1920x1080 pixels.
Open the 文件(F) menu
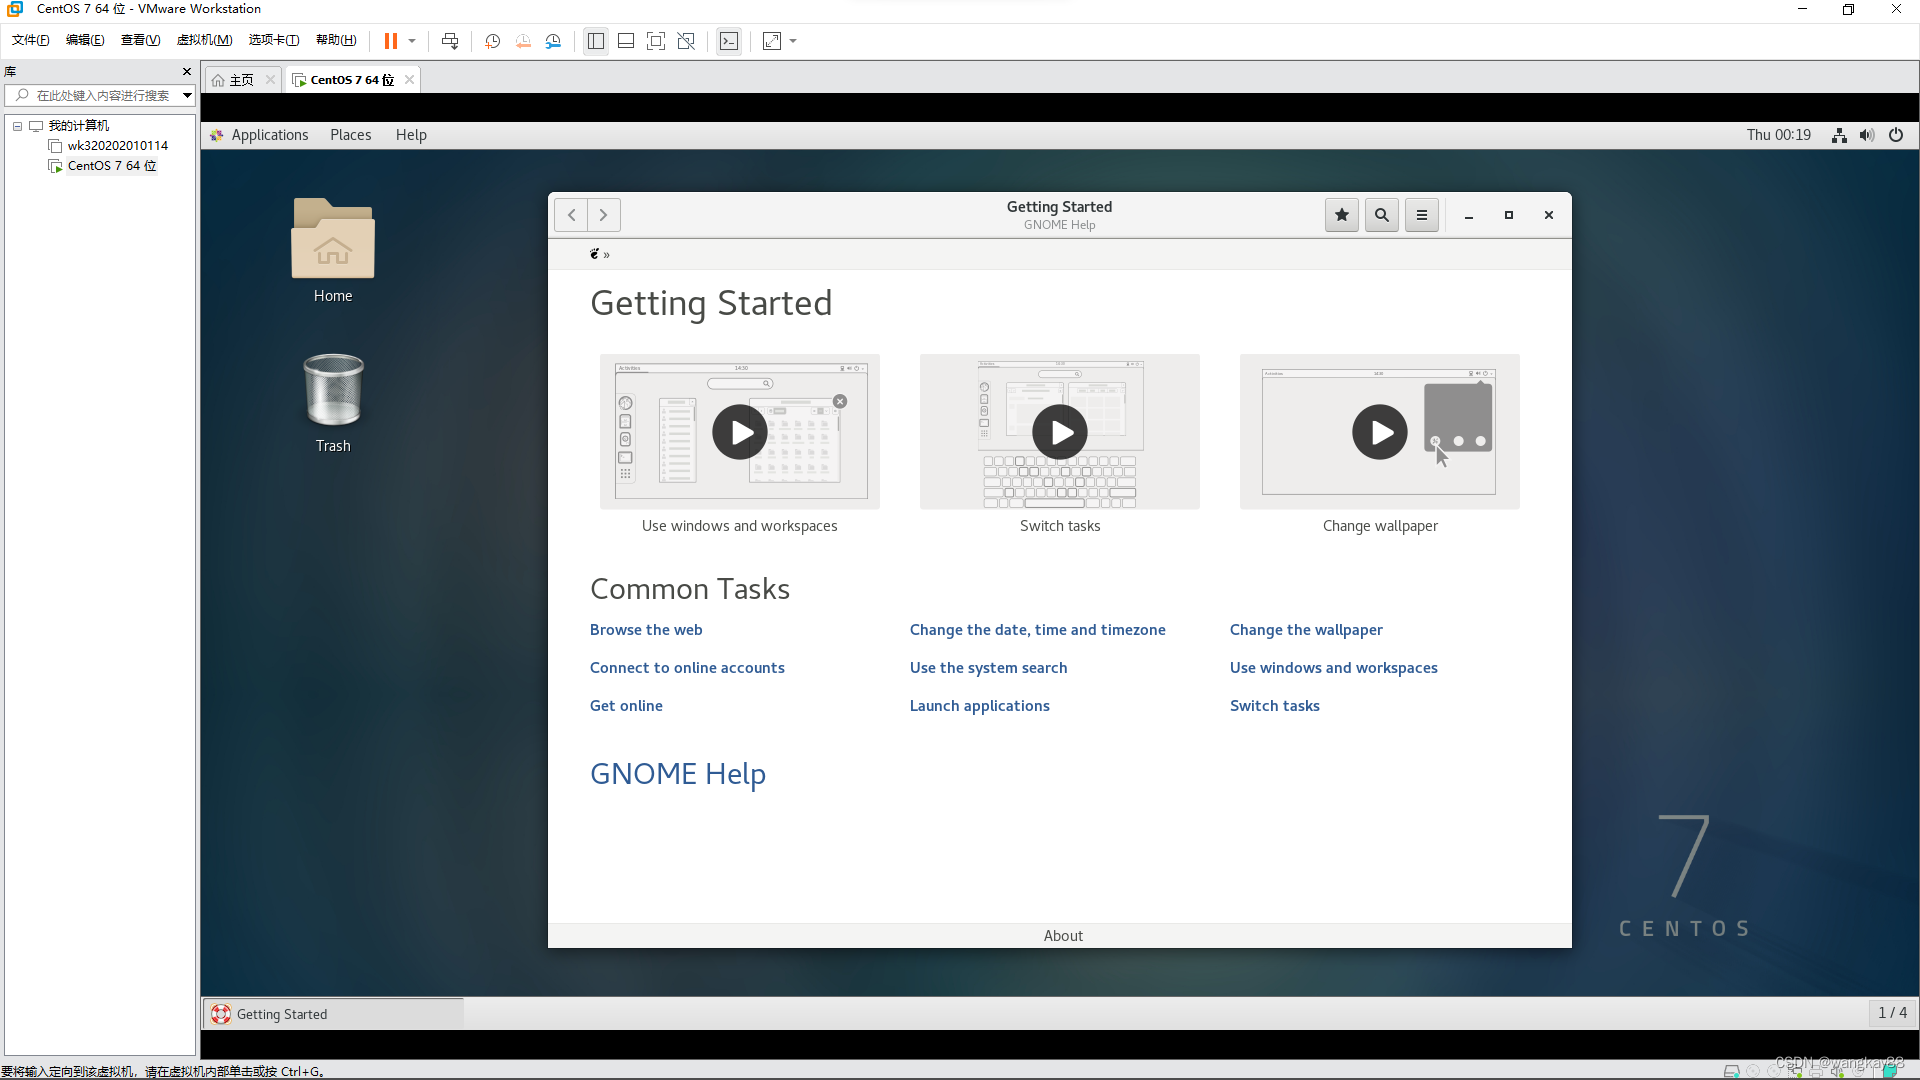(x=30, y=40)
